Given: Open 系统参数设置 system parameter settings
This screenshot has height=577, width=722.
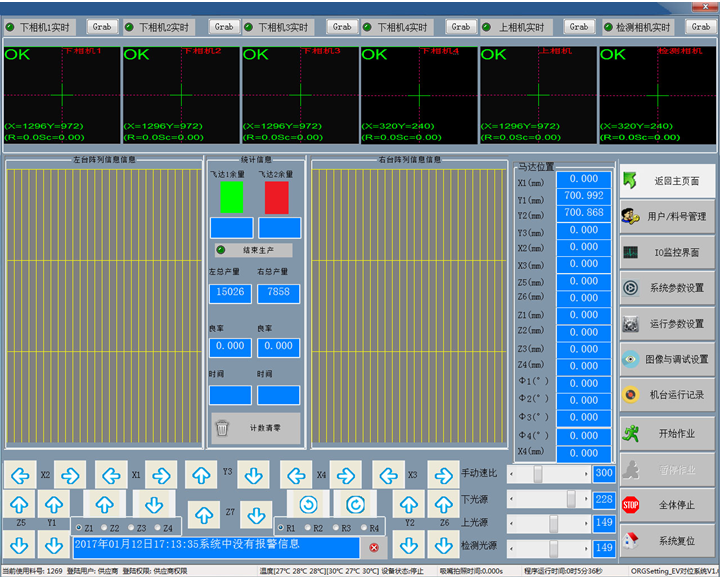Looking at the screenshot, I should pos(667,288).
